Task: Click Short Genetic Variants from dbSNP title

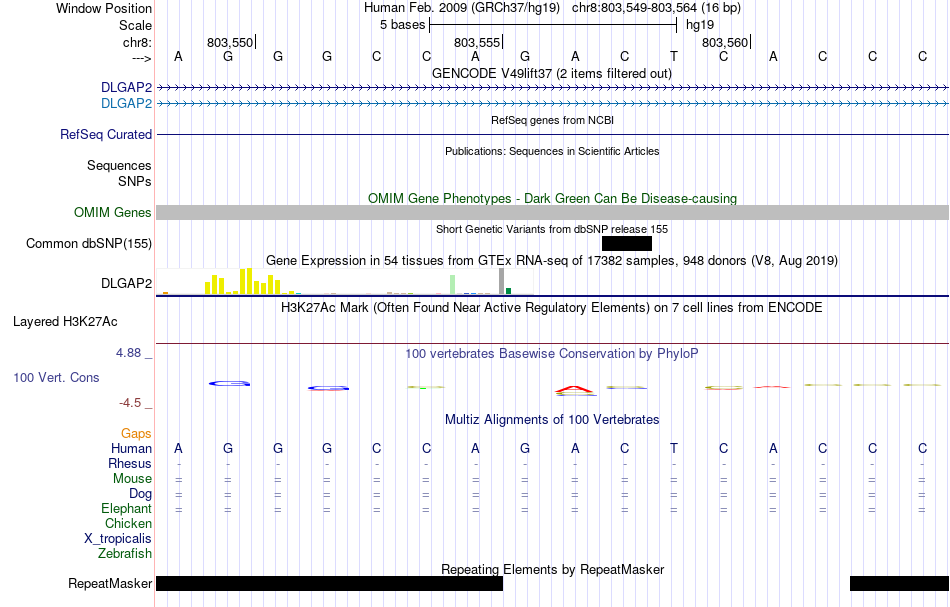Action: coord(552,229)
